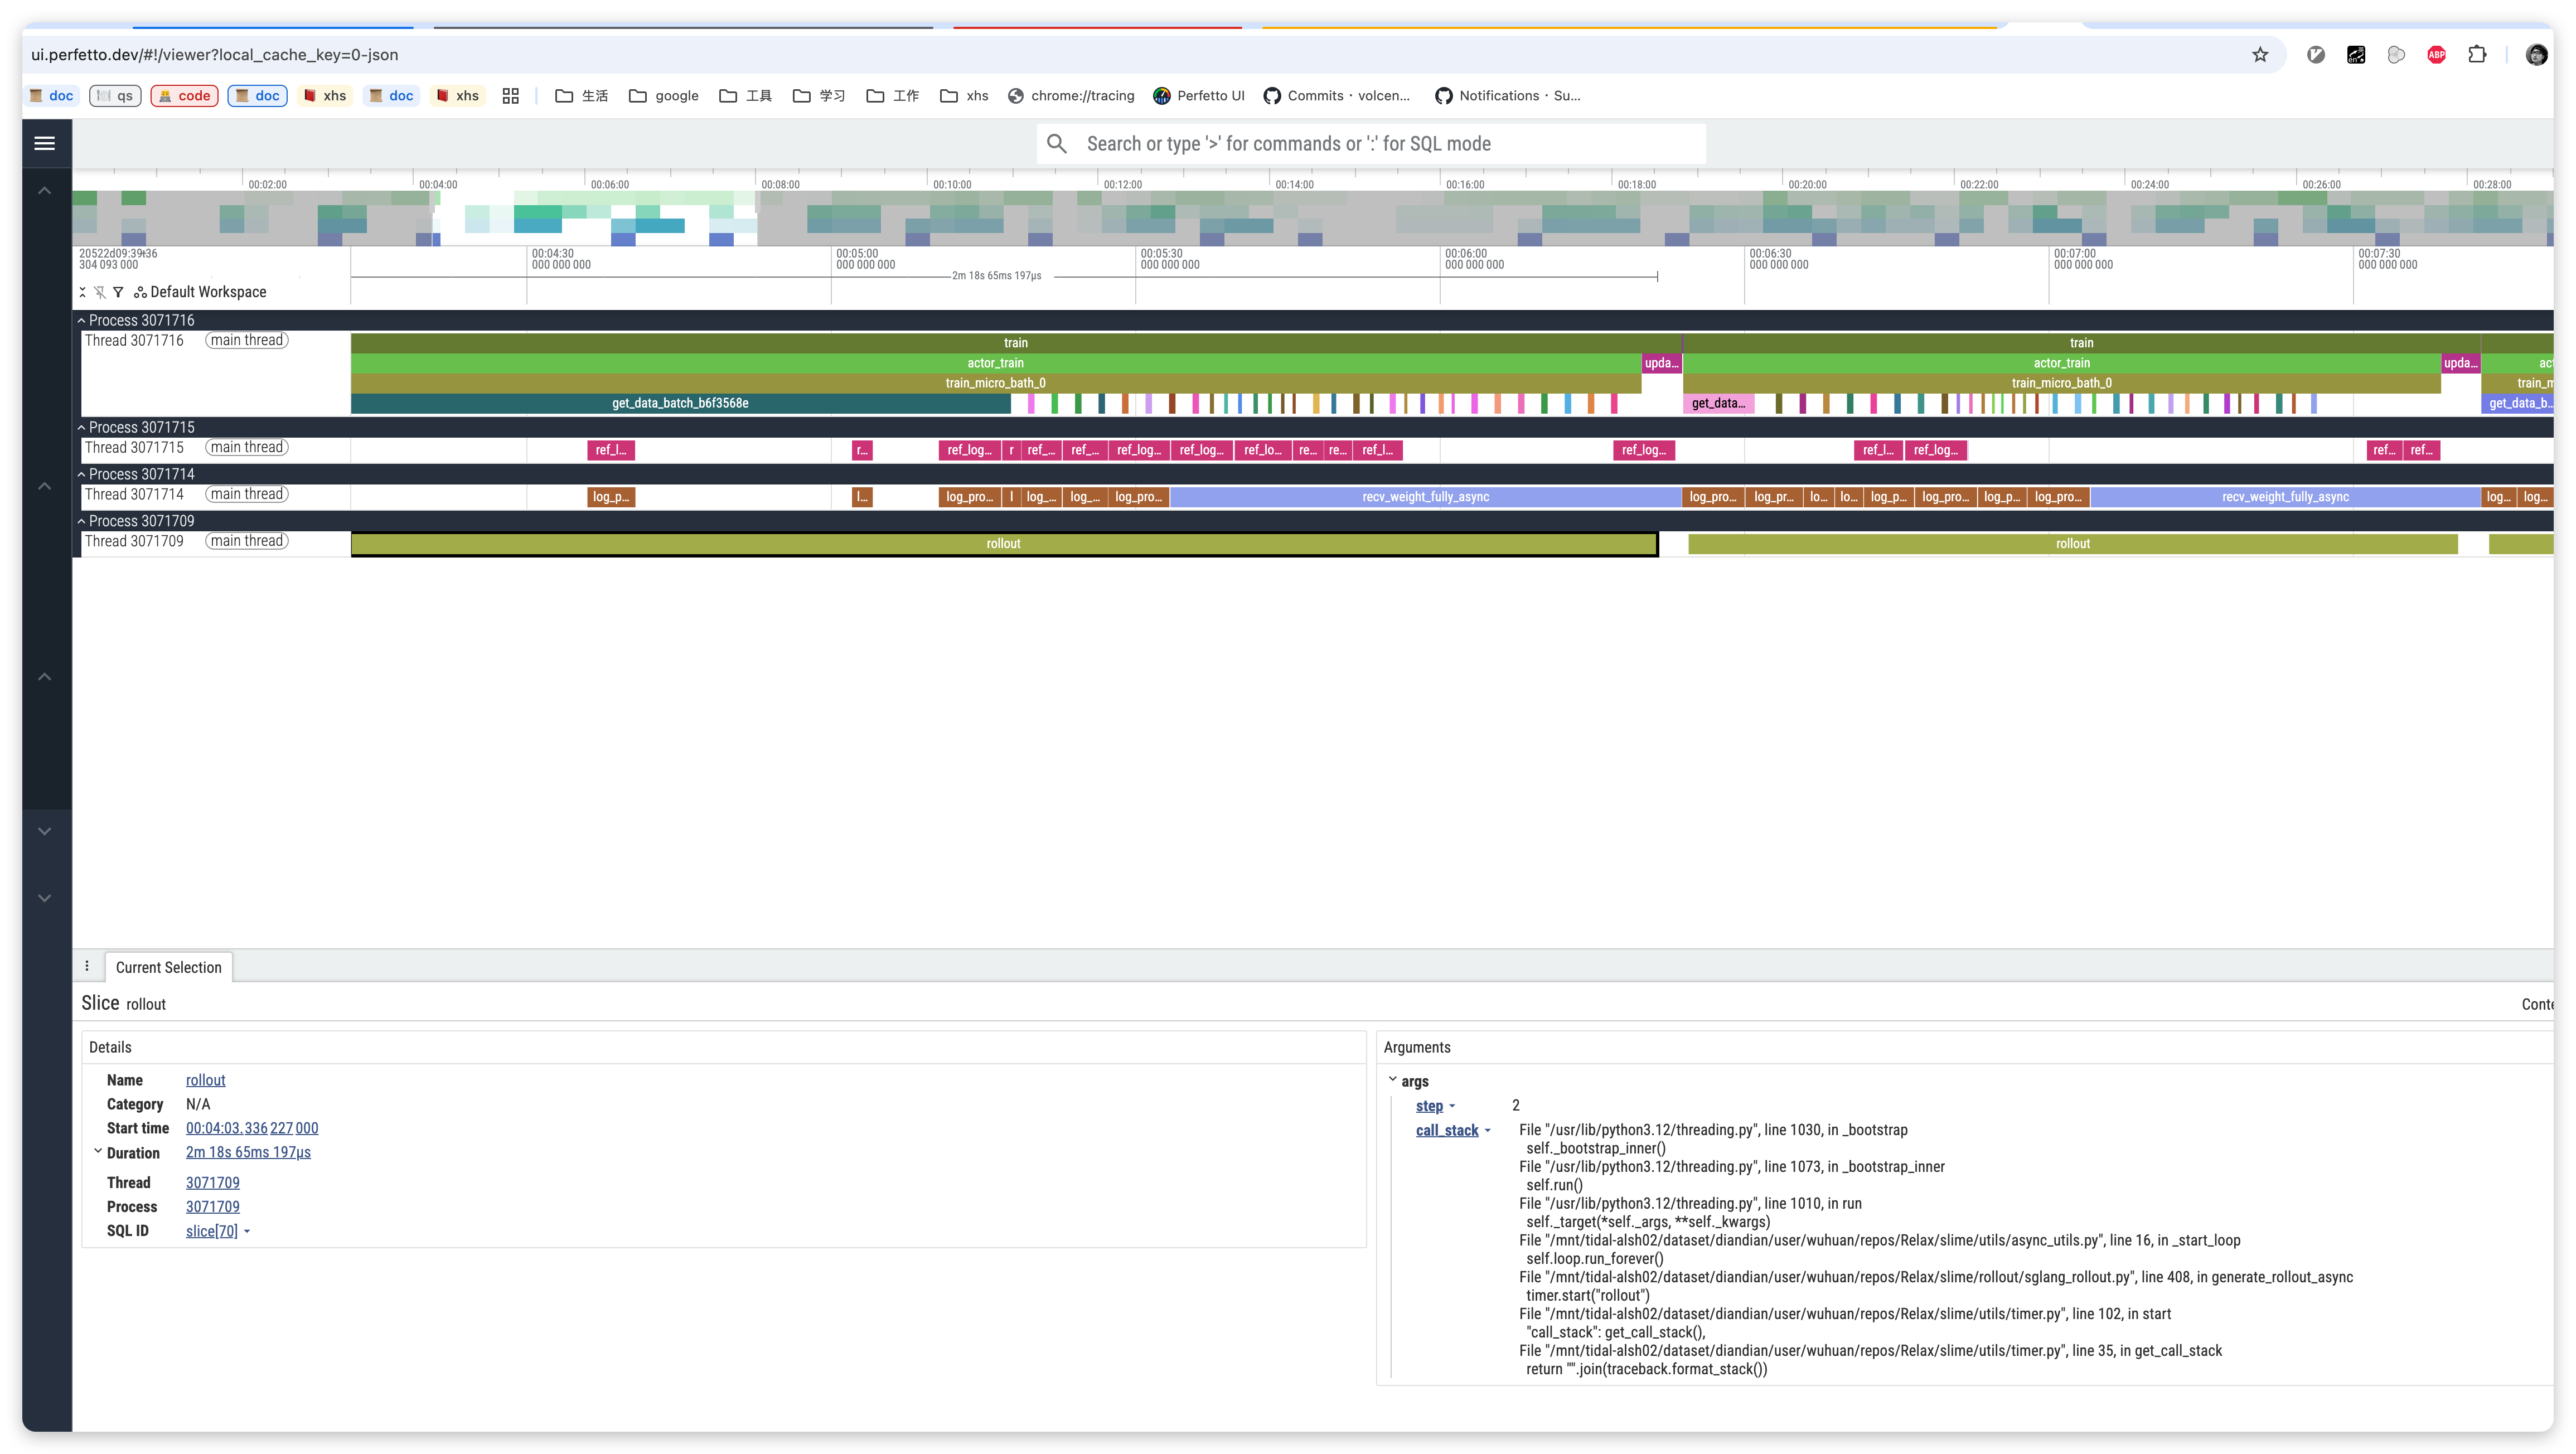This screenshot has width=2576, height=1454.
Task: Click the magnifier search icon
Action: [x=1056, y=144]
